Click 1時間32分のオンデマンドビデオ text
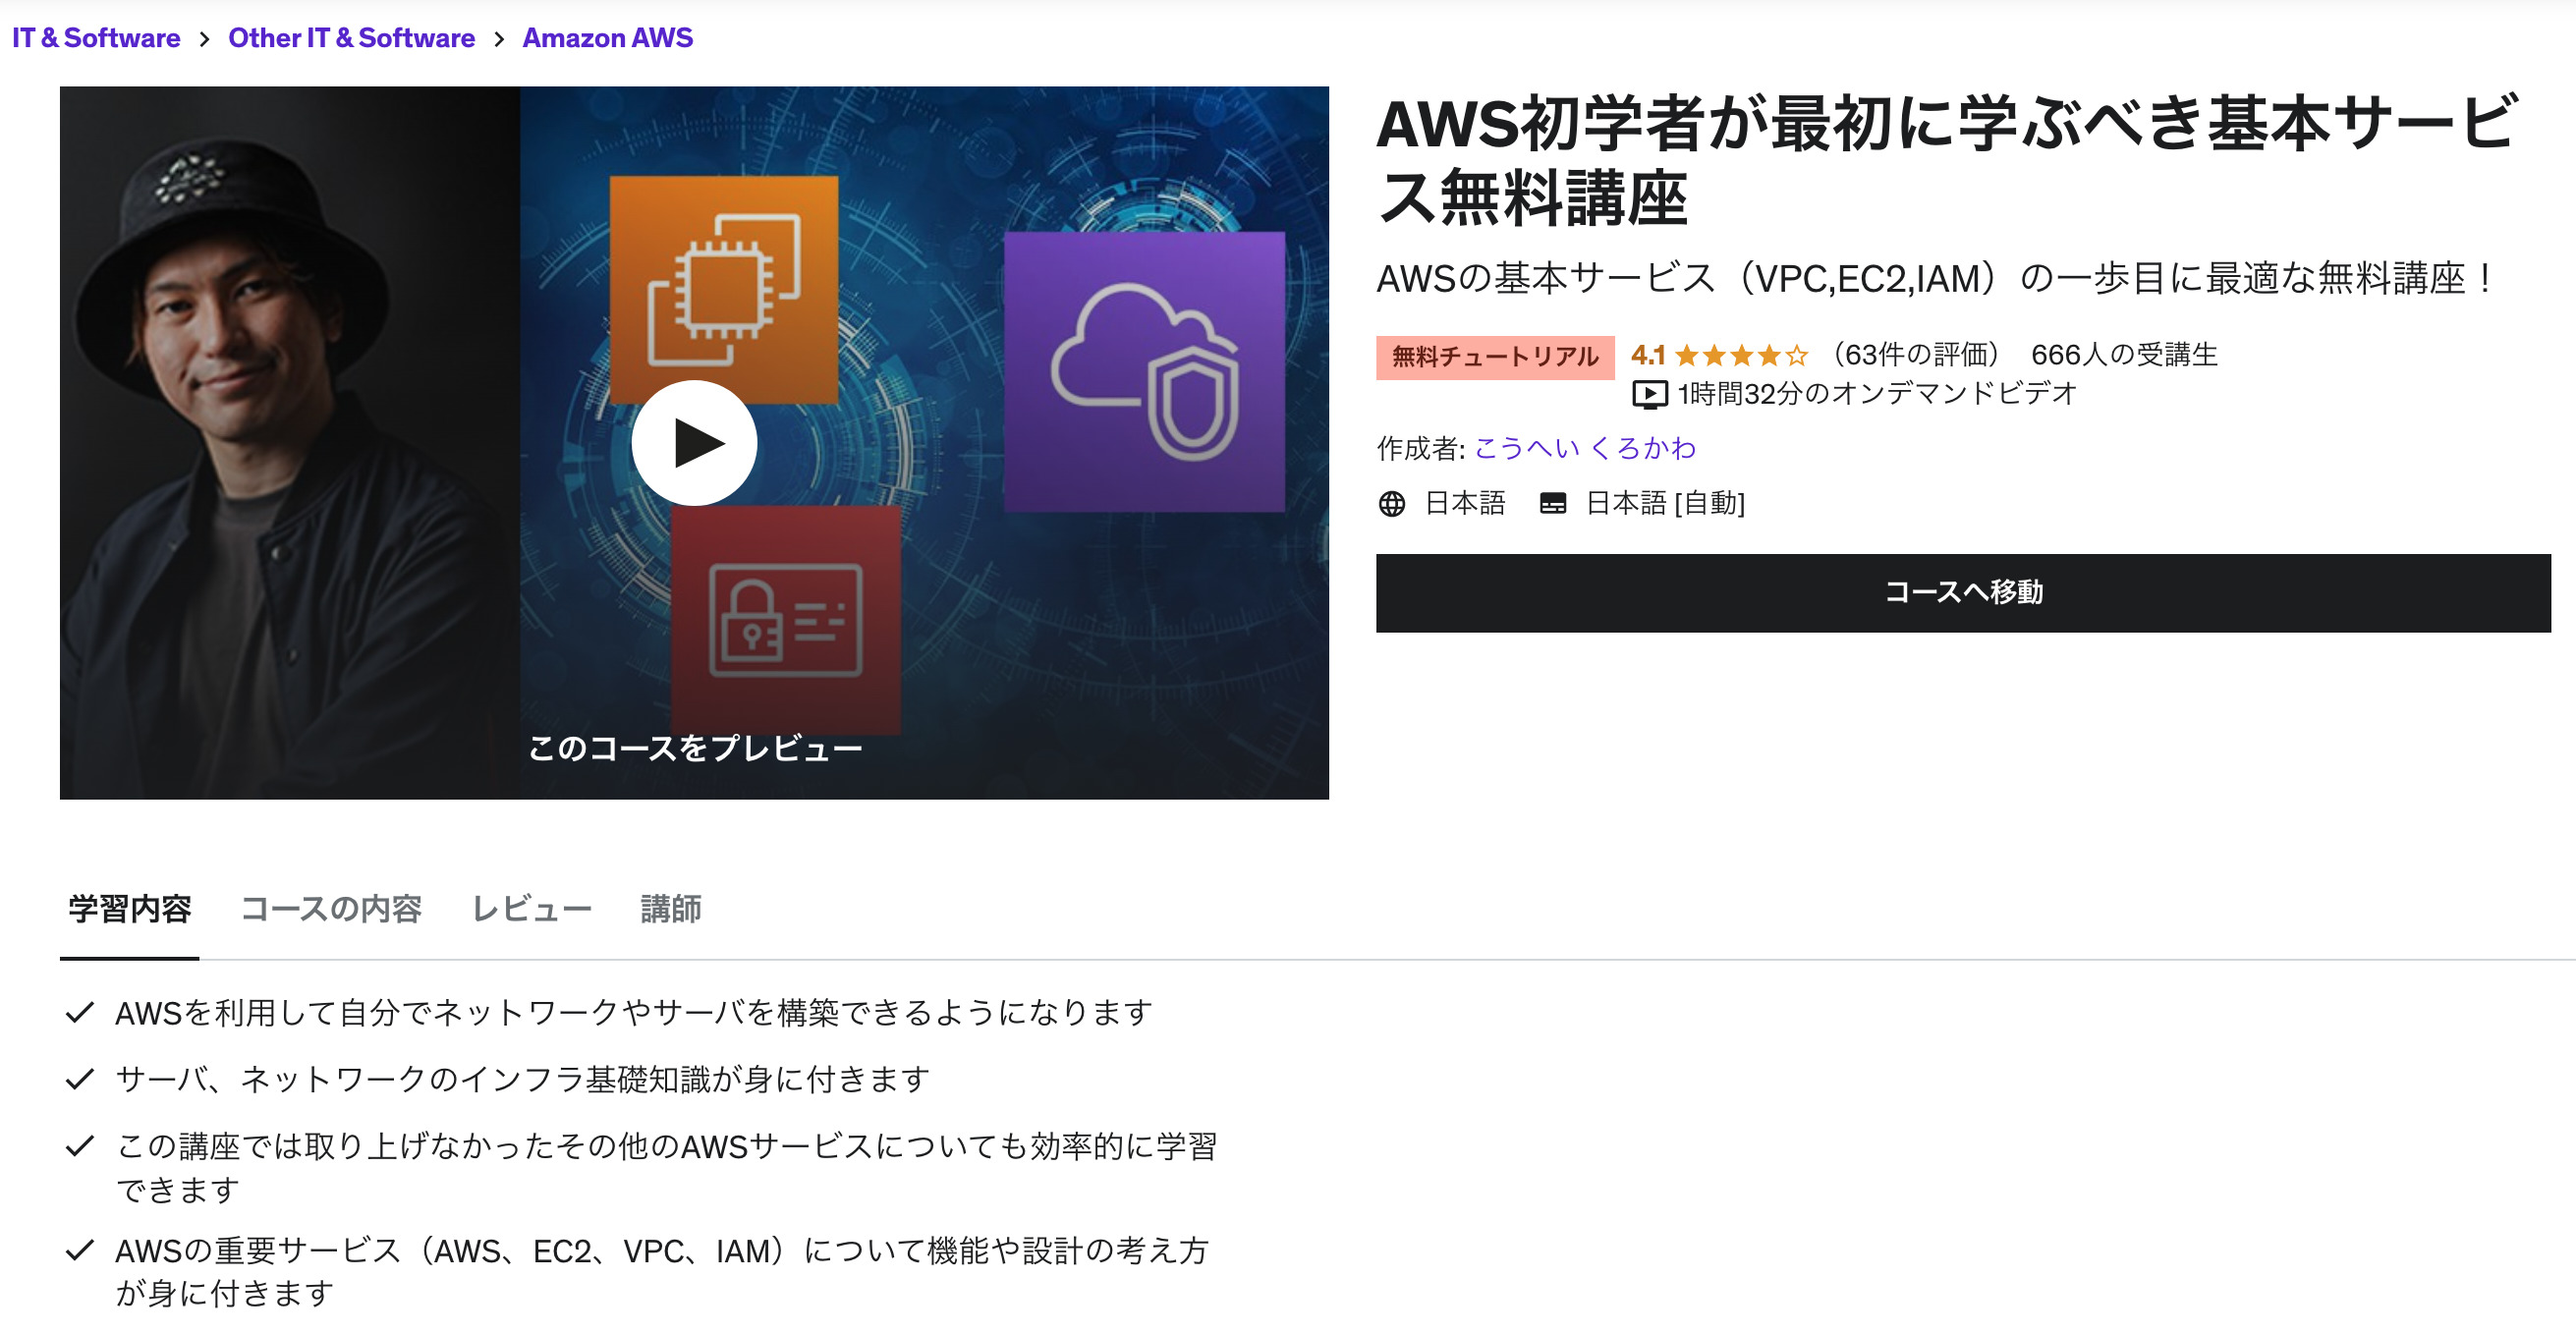 (1877, 394)
